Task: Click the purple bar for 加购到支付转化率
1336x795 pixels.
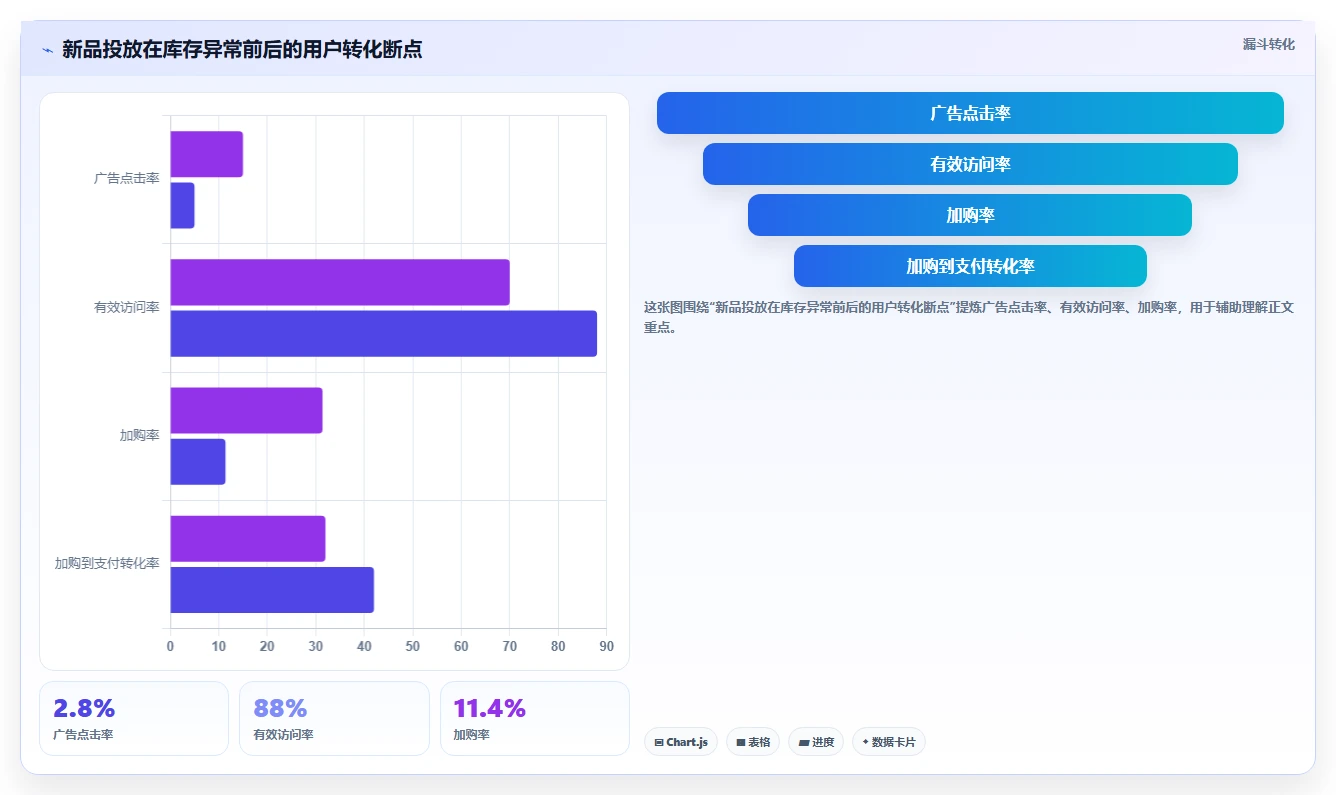Action: [248, 538]
